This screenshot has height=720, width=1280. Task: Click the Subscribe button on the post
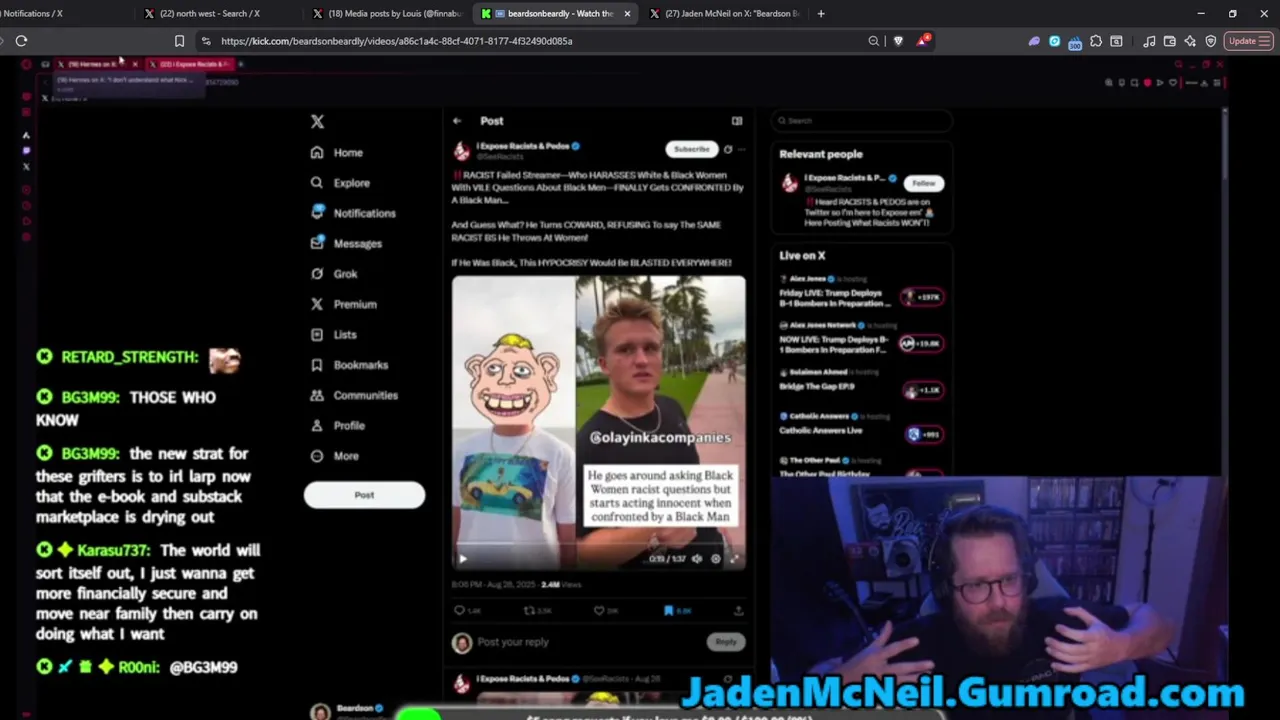(x=691, y=149)
